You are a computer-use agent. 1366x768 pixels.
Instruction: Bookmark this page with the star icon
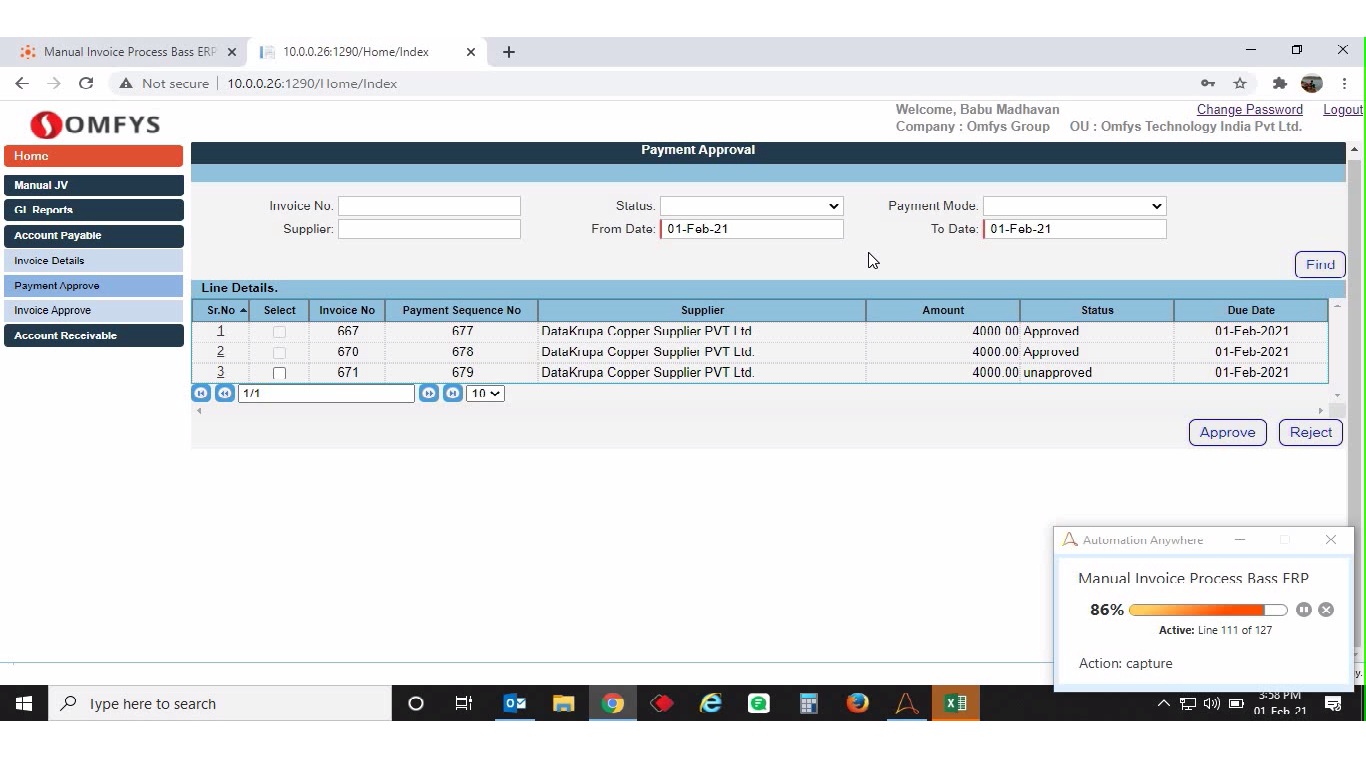coord(1240,84)
